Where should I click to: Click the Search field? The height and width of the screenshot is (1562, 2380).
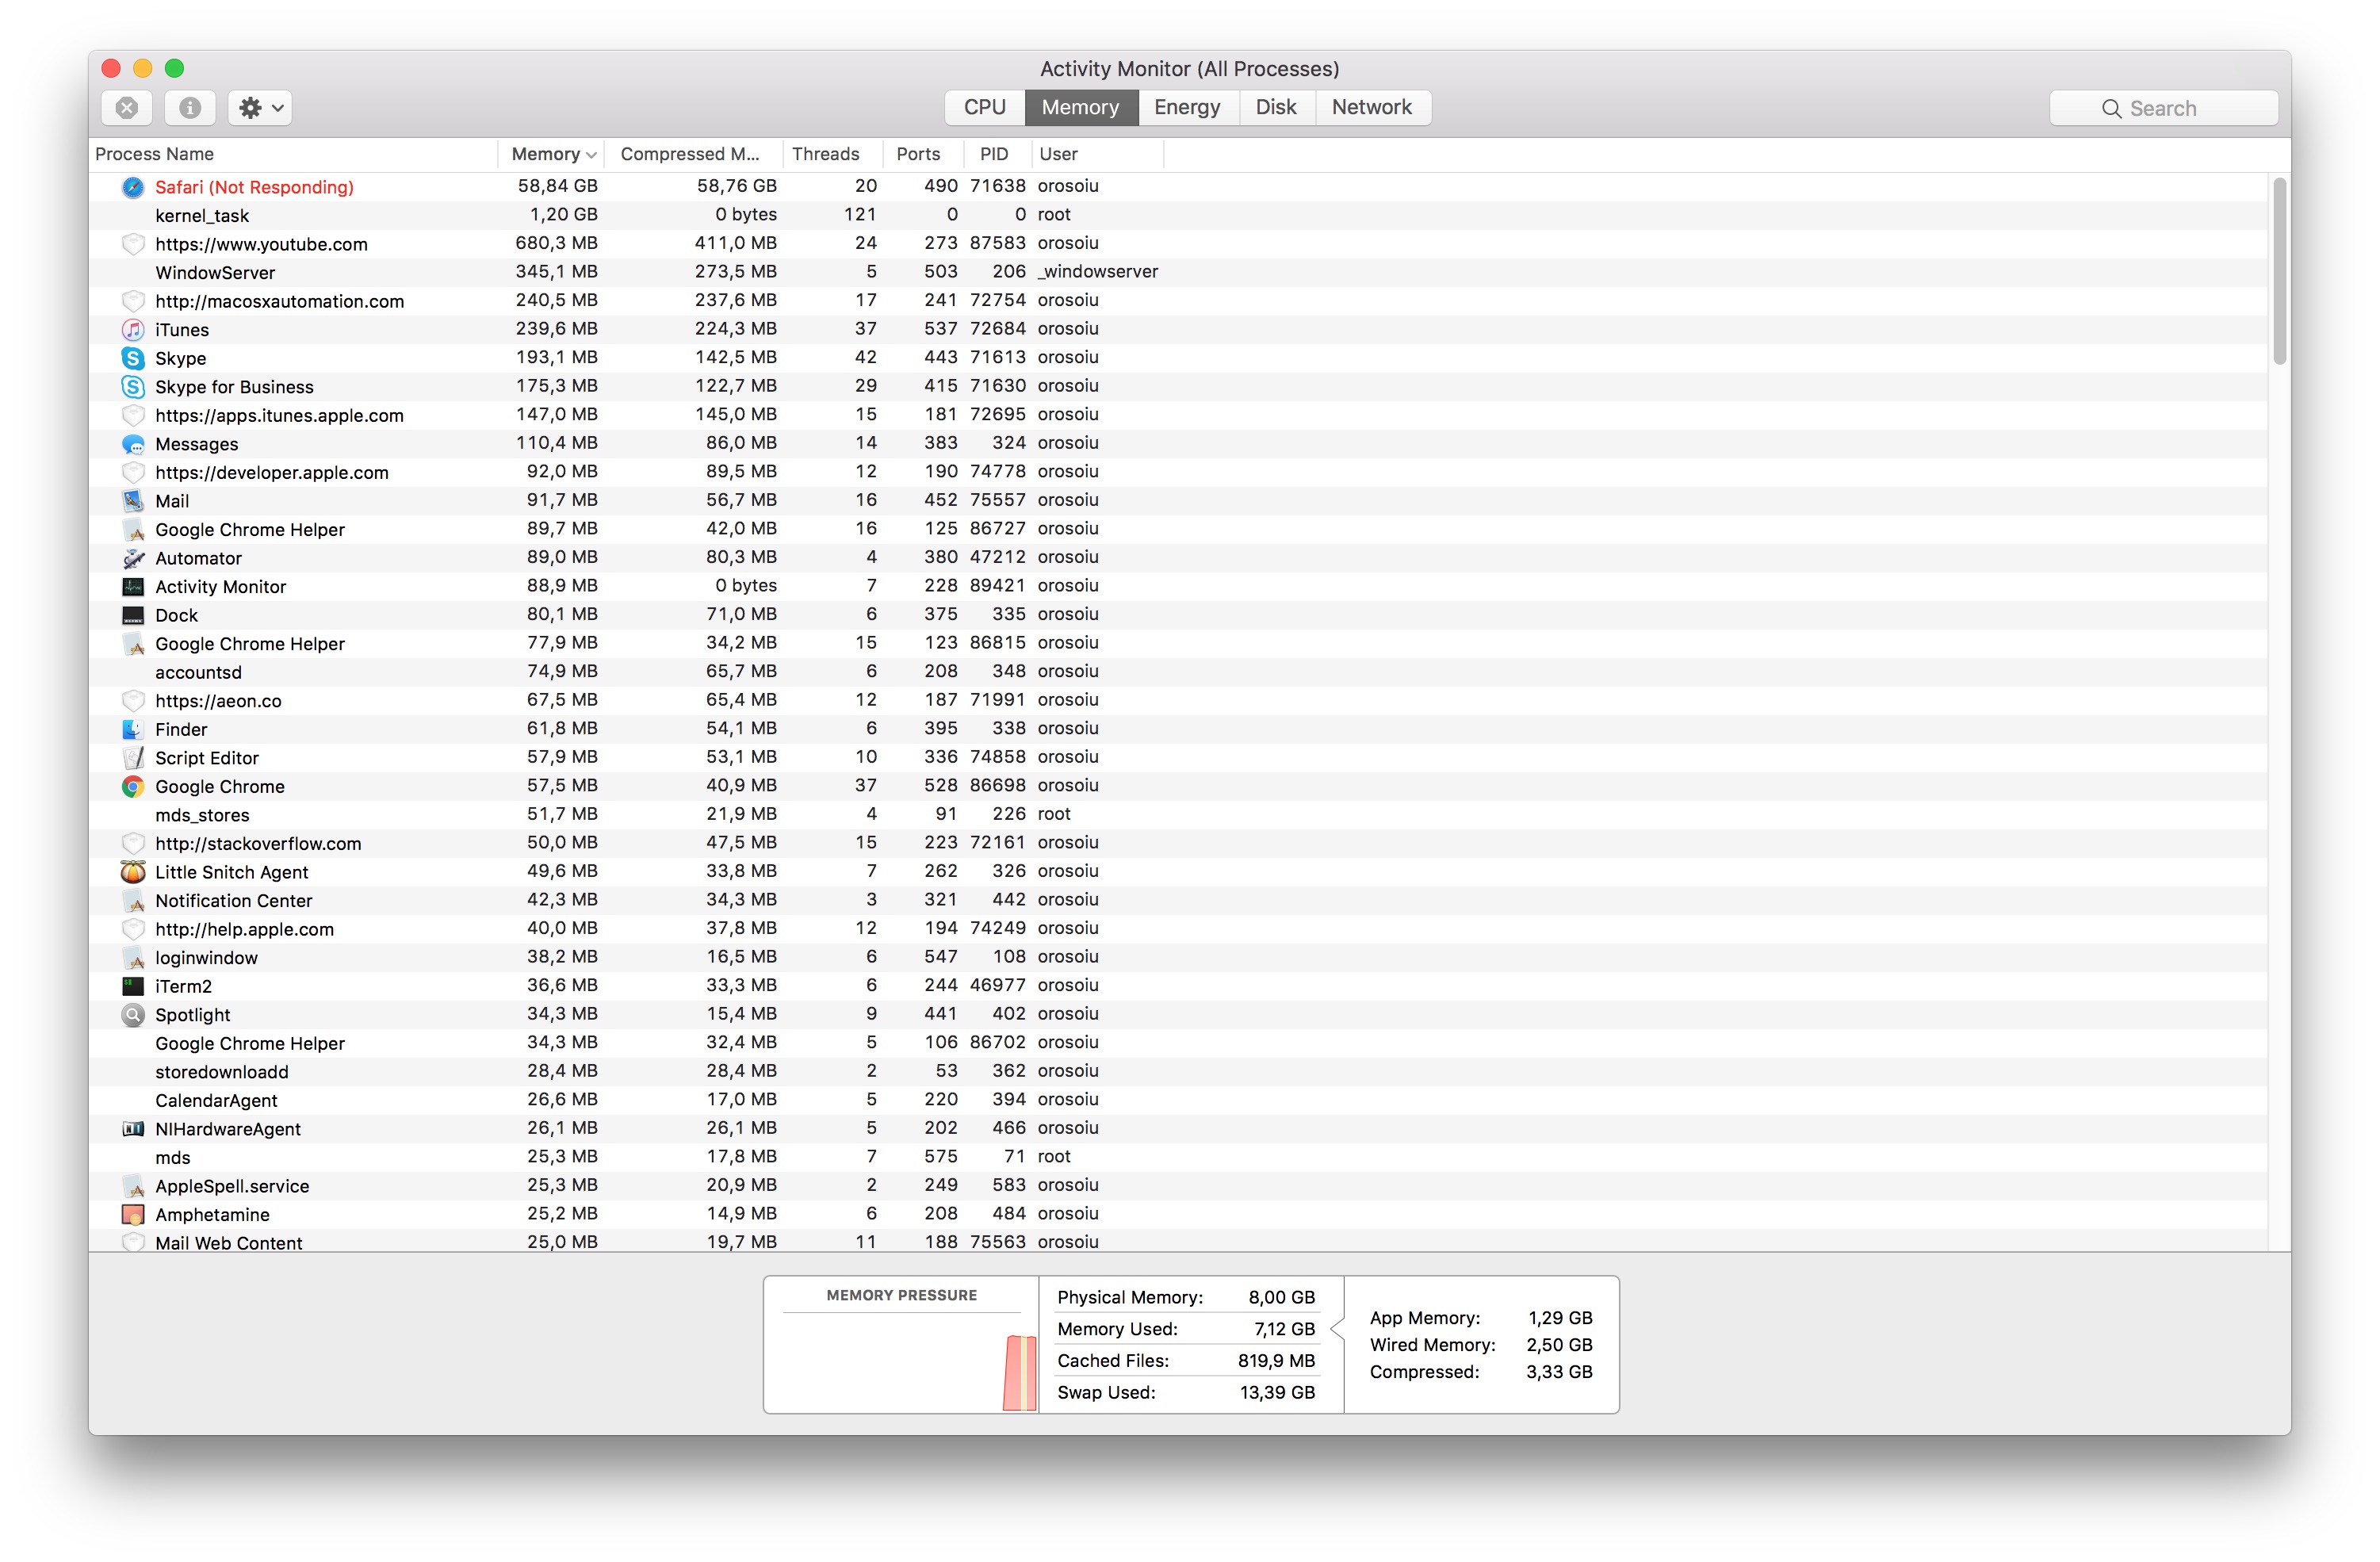pos(2164,108)
